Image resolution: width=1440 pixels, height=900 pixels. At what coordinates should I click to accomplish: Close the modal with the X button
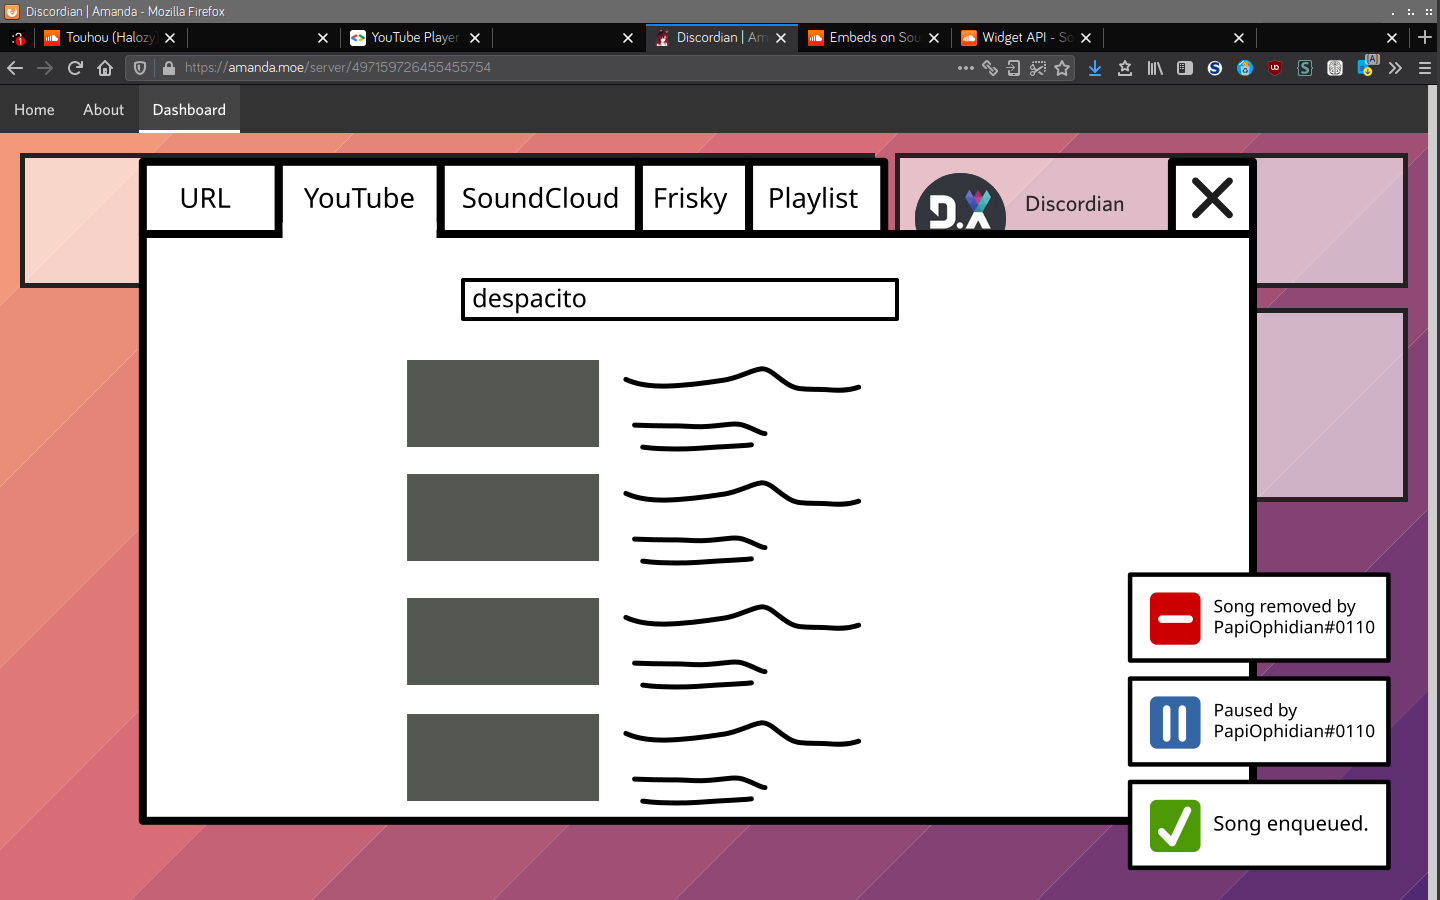pyautogui.click(x=1212, y=198)
